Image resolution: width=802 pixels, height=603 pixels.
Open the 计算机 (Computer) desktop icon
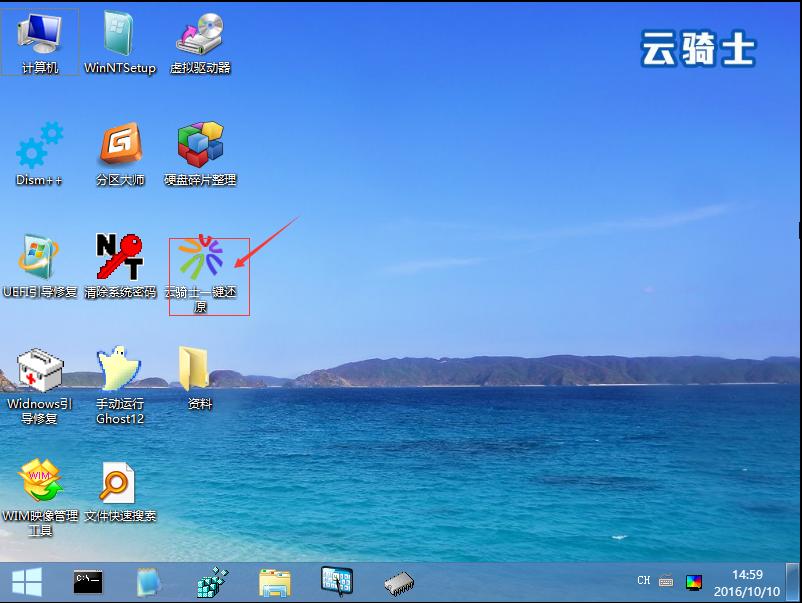click(40, 36)
